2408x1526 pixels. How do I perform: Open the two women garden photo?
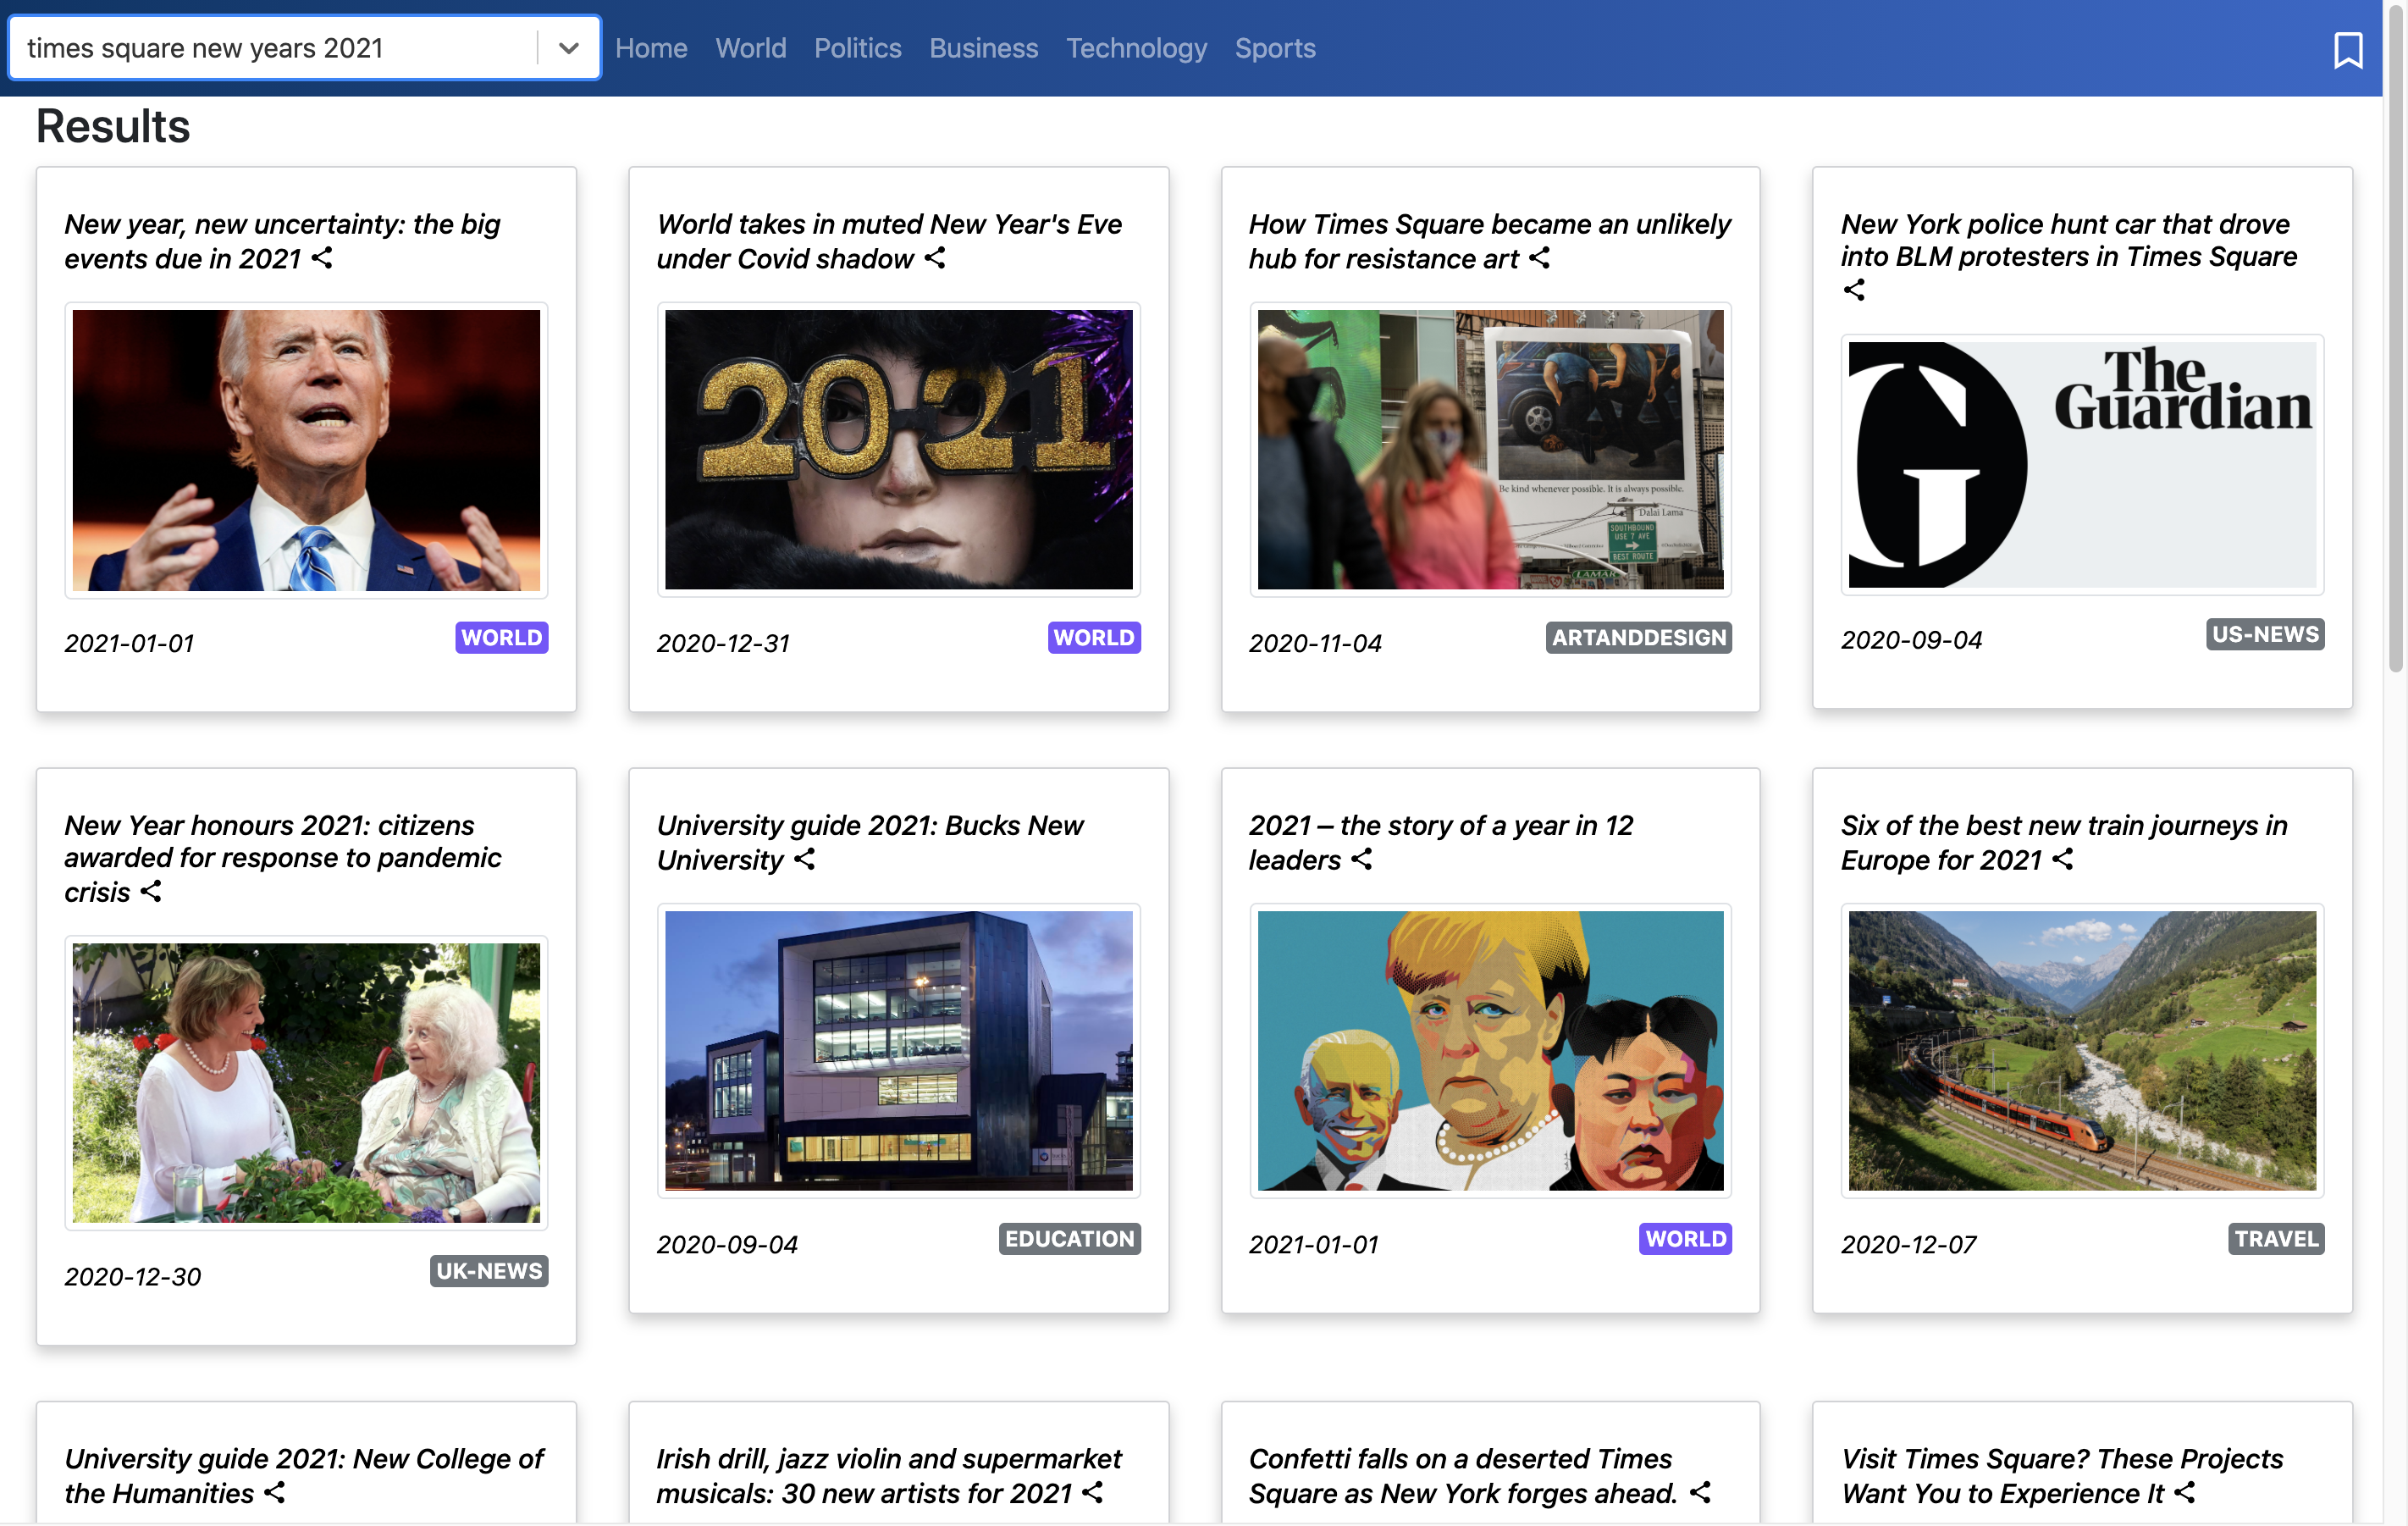pyautogui.click(x=306, y=1083)
